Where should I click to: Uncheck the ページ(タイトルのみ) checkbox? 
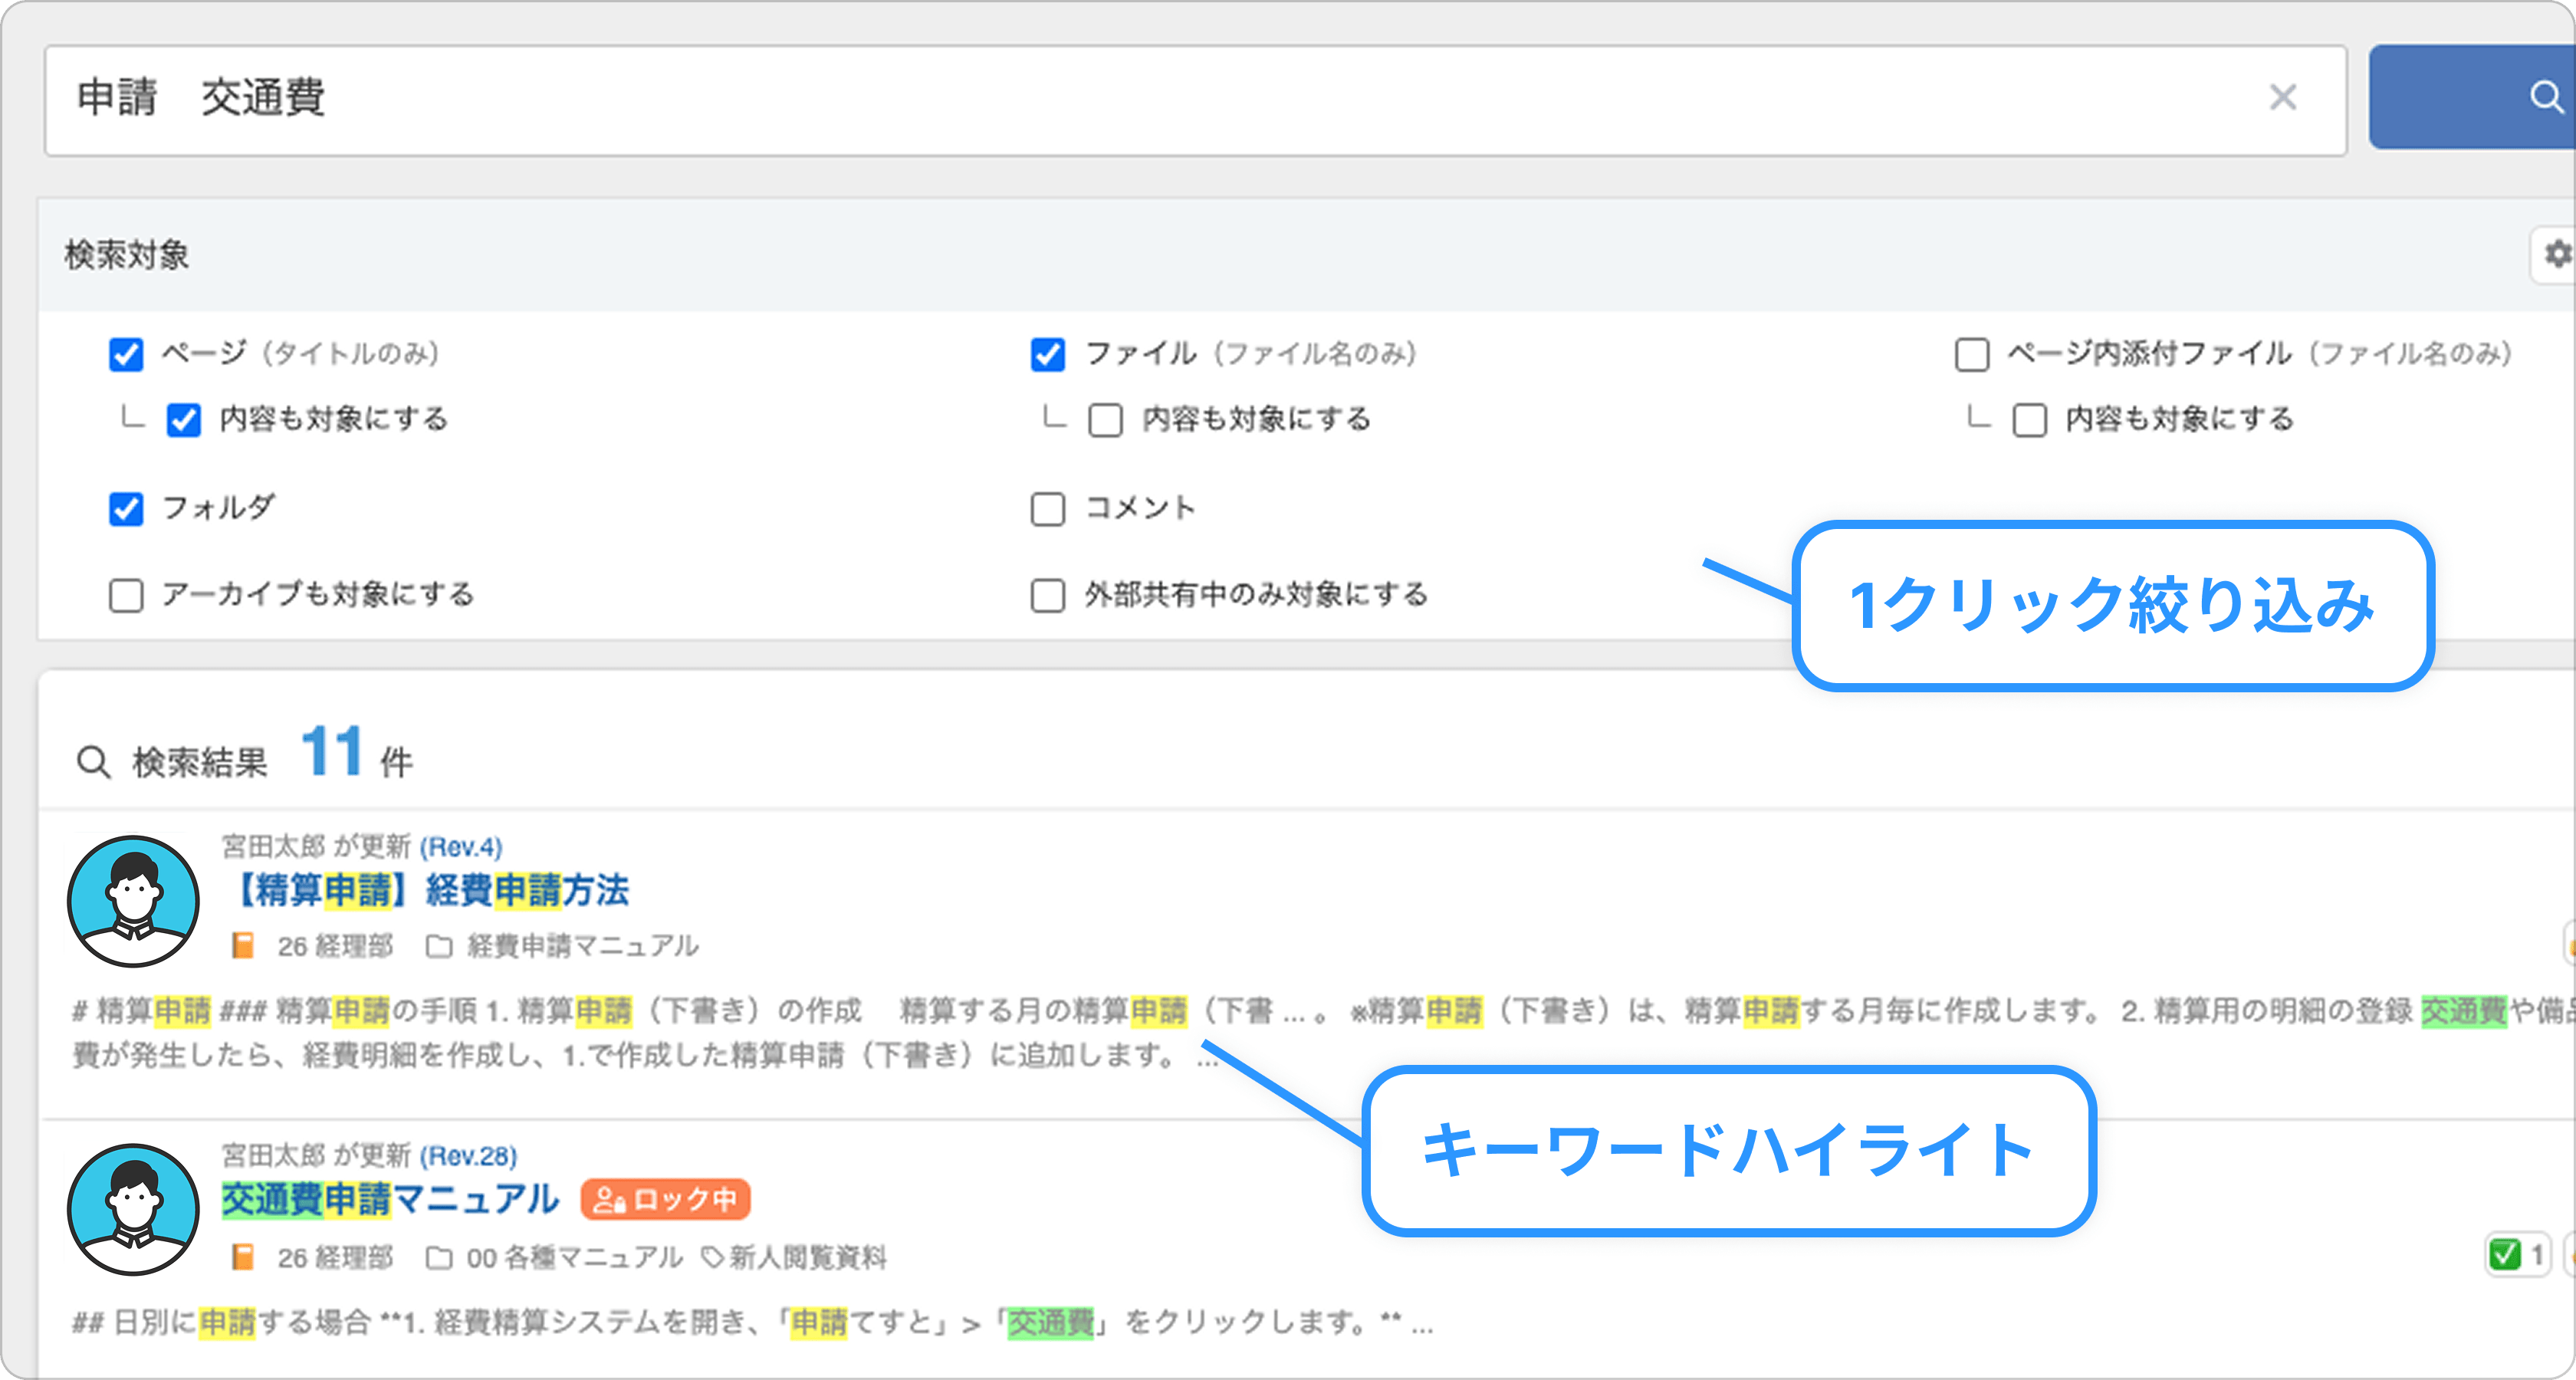pos(126,354)
